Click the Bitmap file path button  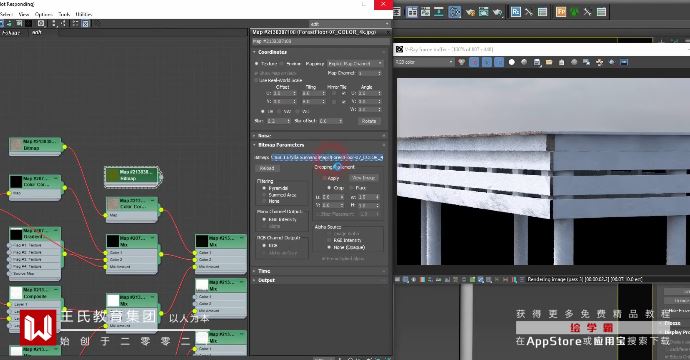click(327, 157)
